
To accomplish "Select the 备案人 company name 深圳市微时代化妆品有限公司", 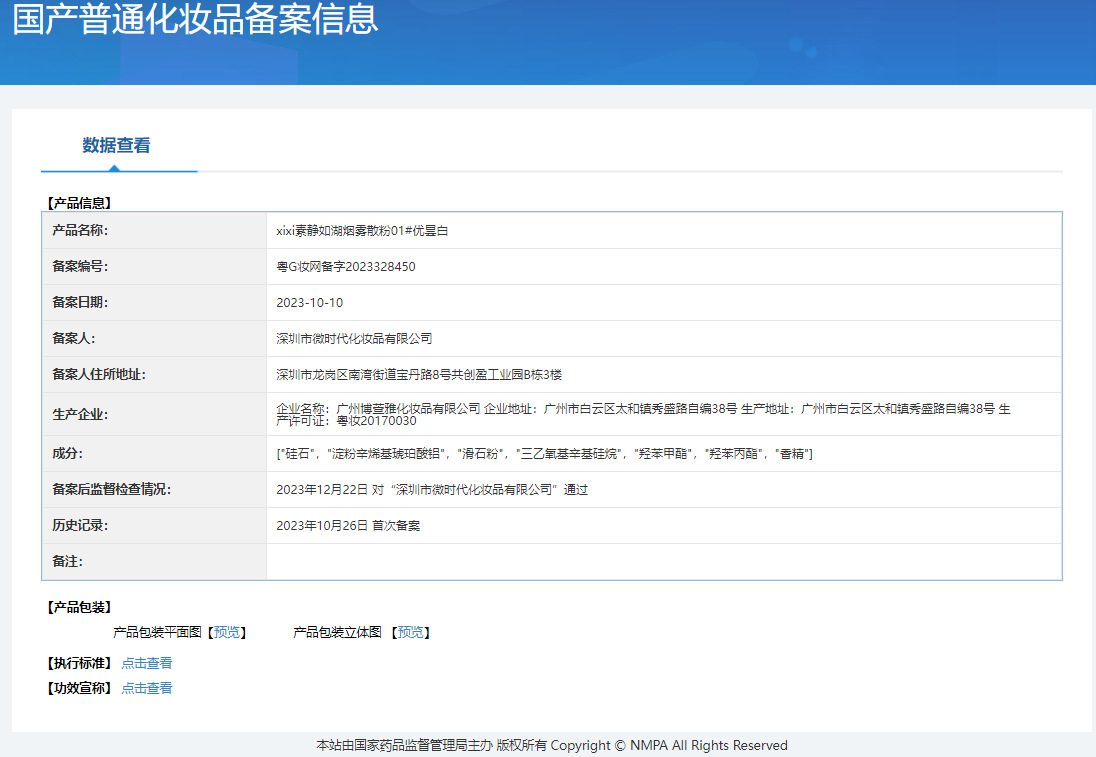I will click(354, 339).
